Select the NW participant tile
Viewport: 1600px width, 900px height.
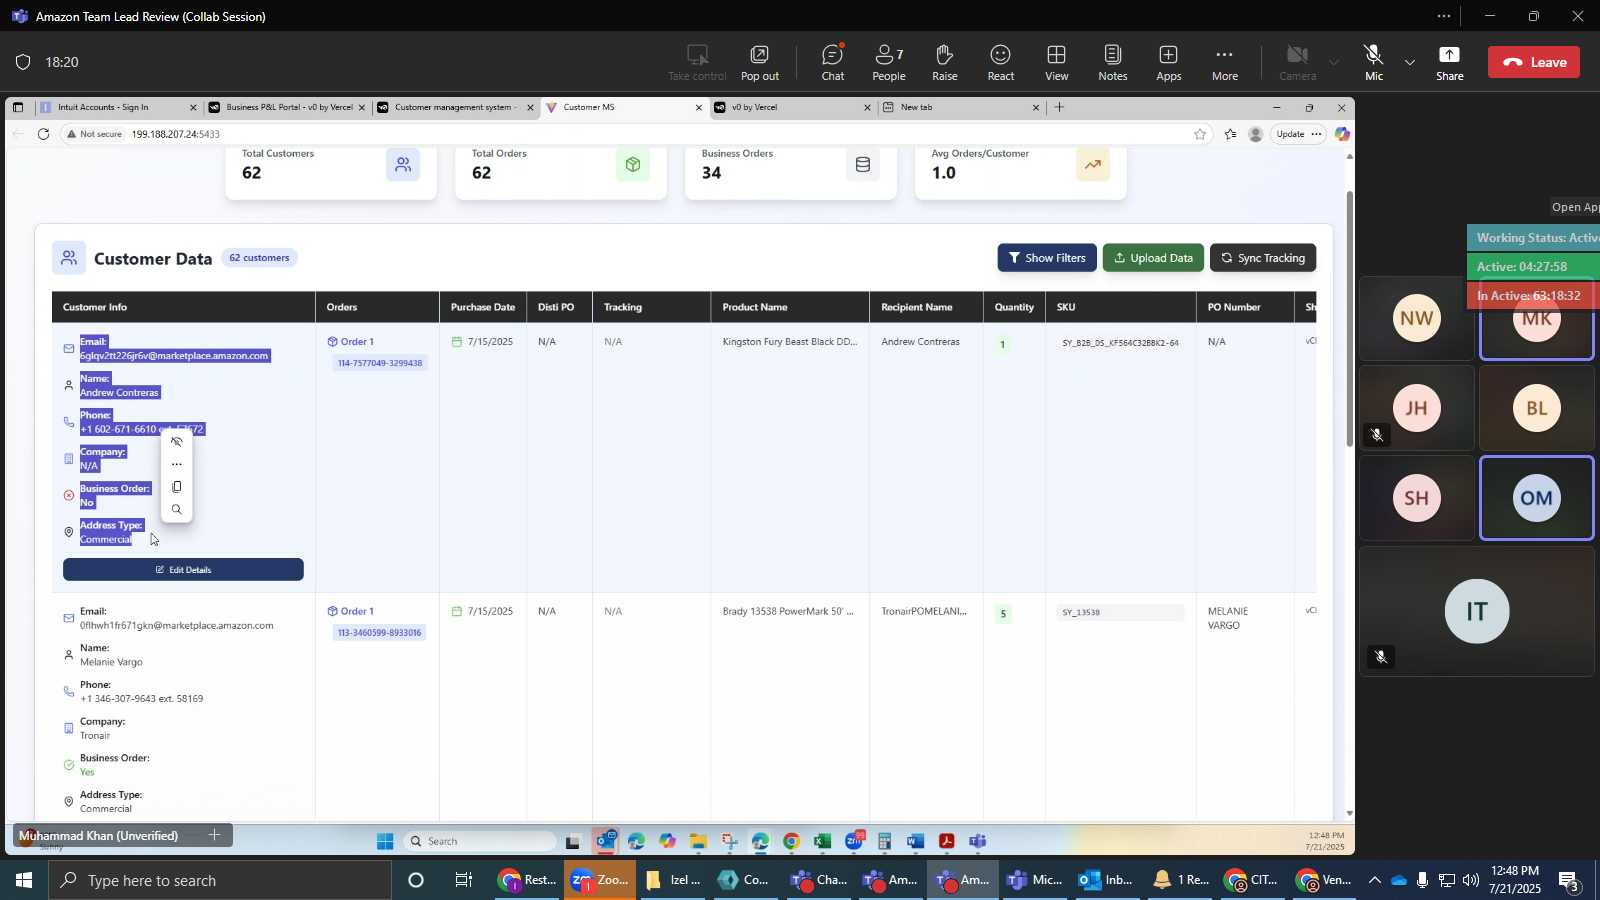point(1416,319)
